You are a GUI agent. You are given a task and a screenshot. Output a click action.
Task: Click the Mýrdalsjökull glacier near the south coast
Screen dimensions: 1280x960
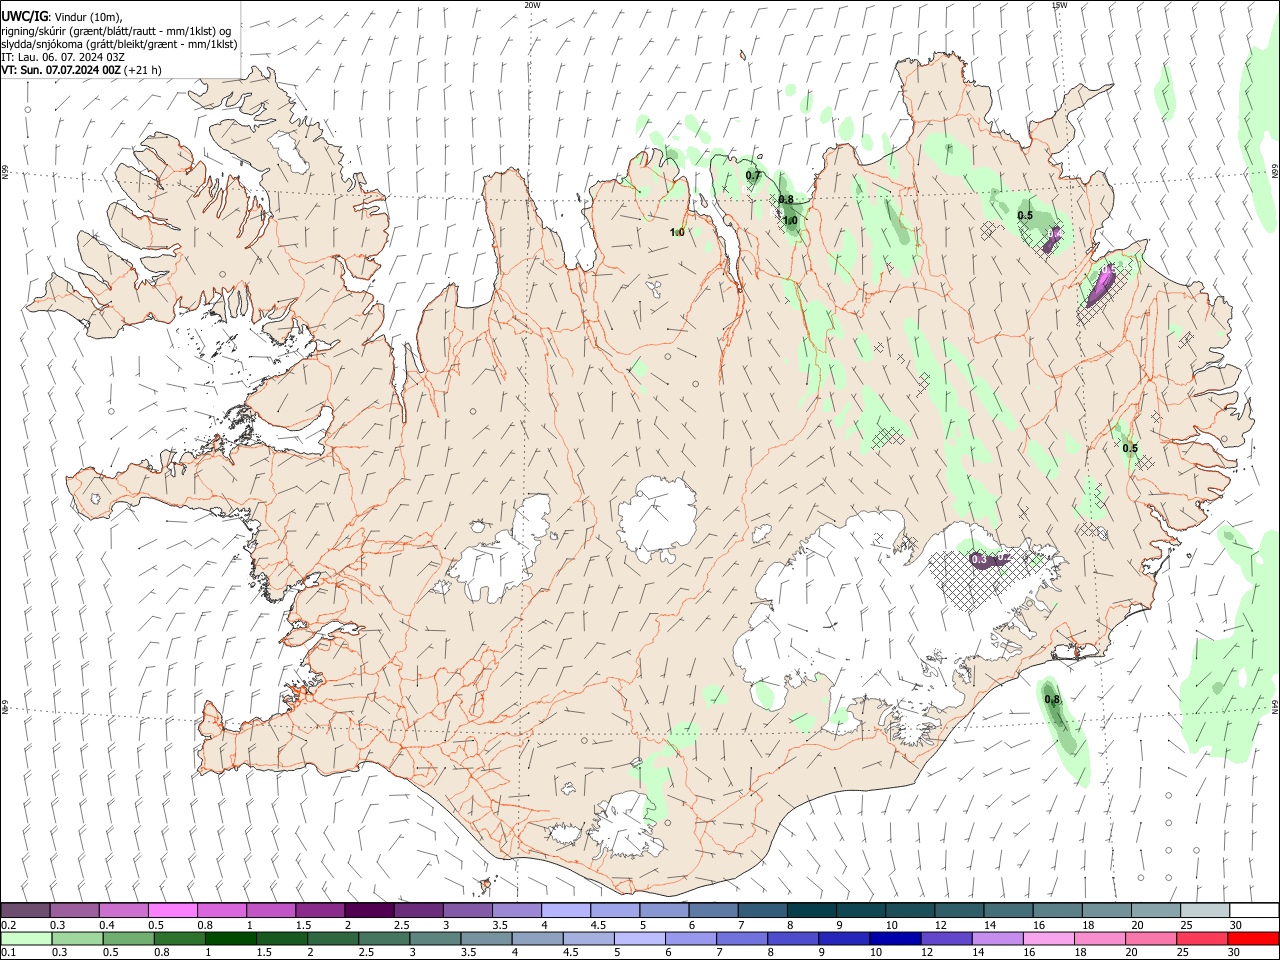click(628, 825)
